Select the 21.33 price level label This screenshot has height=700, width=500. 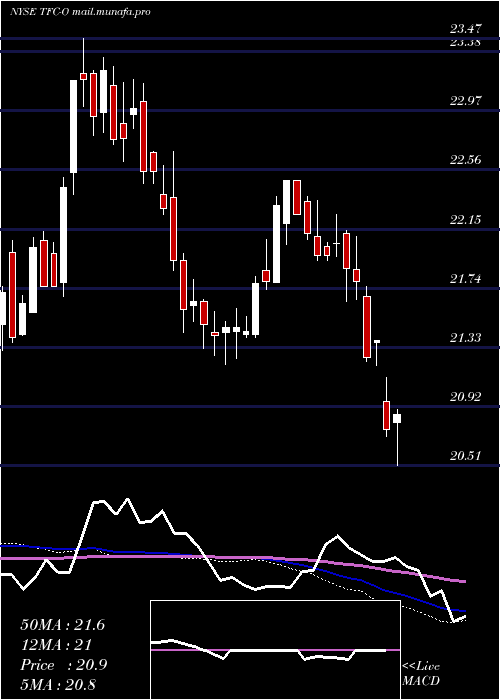pyautogui.click(x=466, y=338)
